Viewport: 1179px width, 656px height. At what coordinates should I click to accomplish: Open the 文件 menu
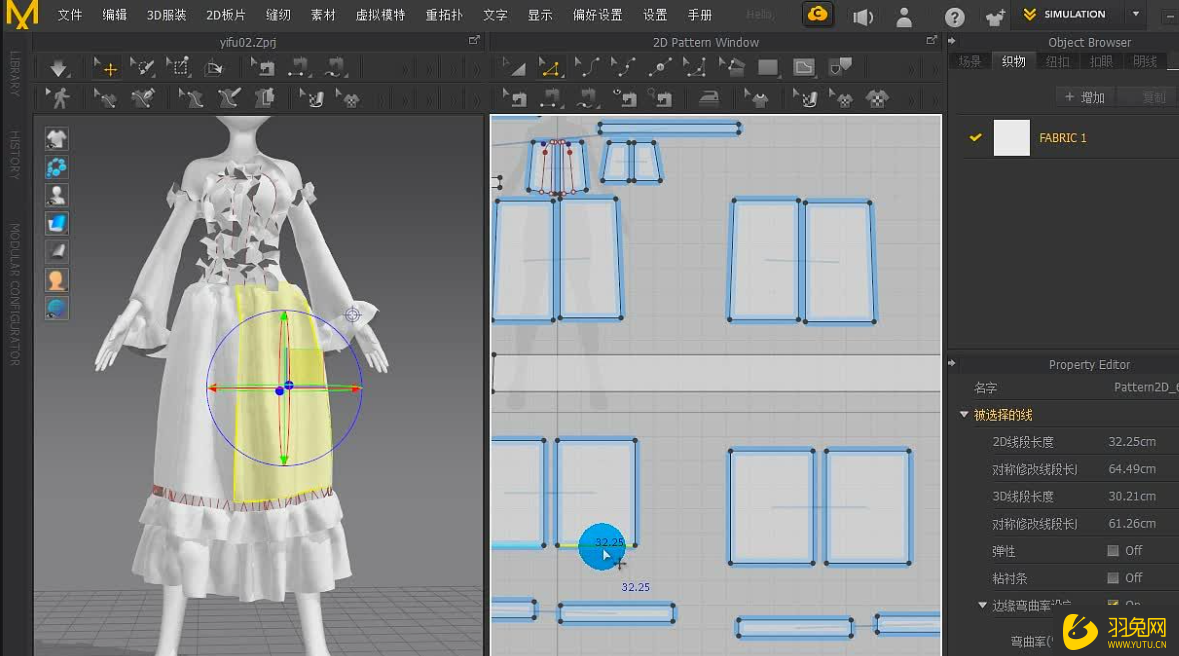69,15
